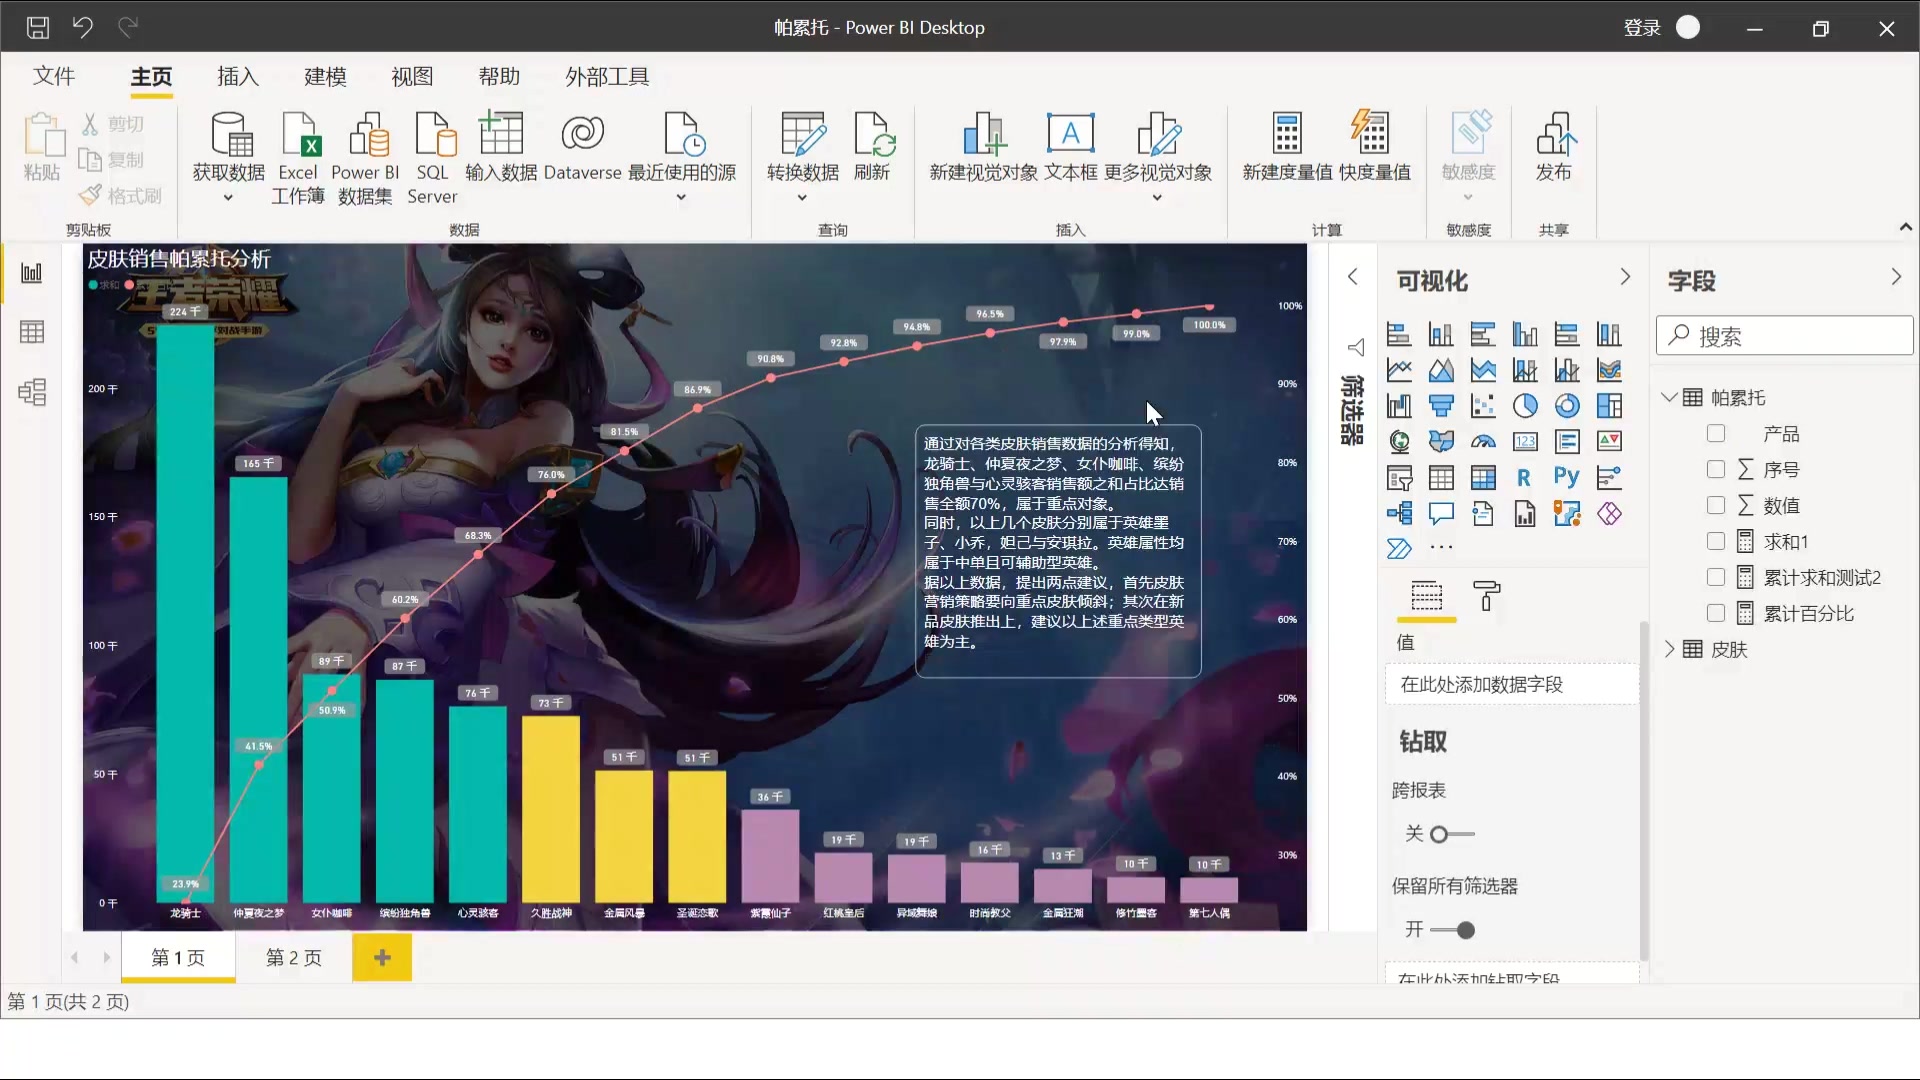The height and width of the screenshot is (1080, 1920).
Task: Select R script visual icon
Action: coord(1525,478)
